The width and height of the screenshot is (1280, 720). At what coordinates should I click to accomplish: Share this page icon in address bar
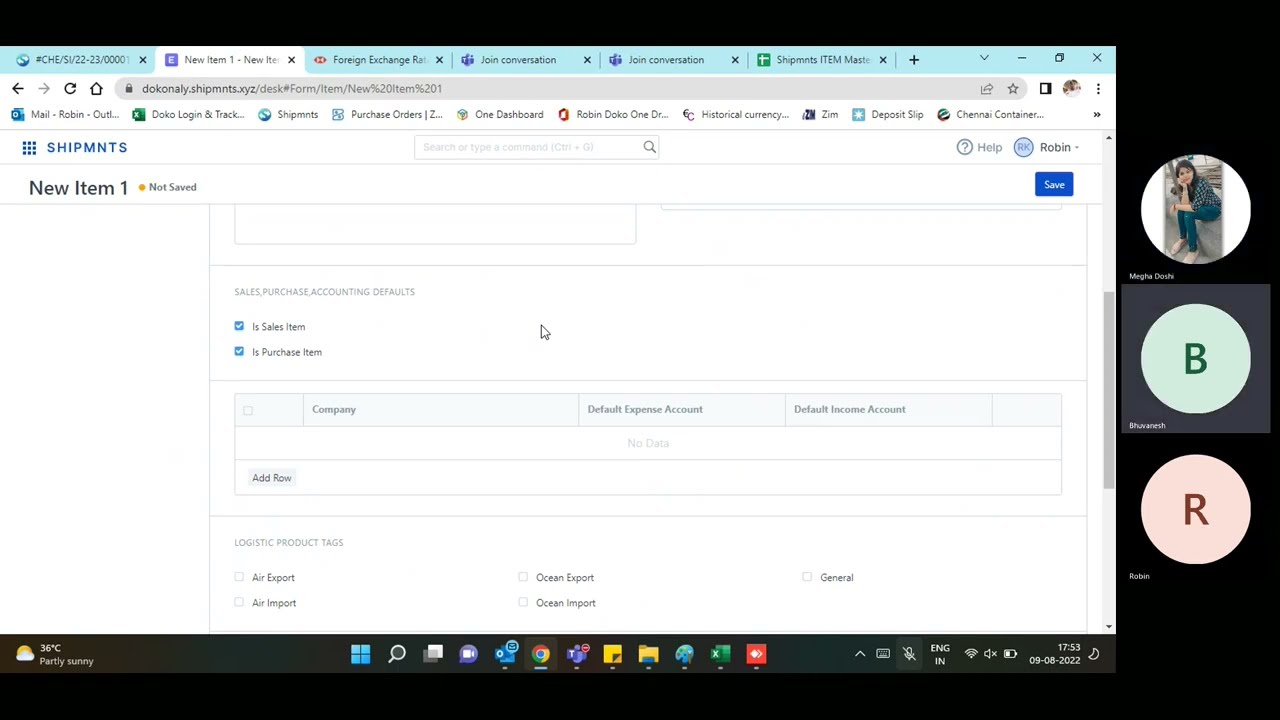point(987,88)
